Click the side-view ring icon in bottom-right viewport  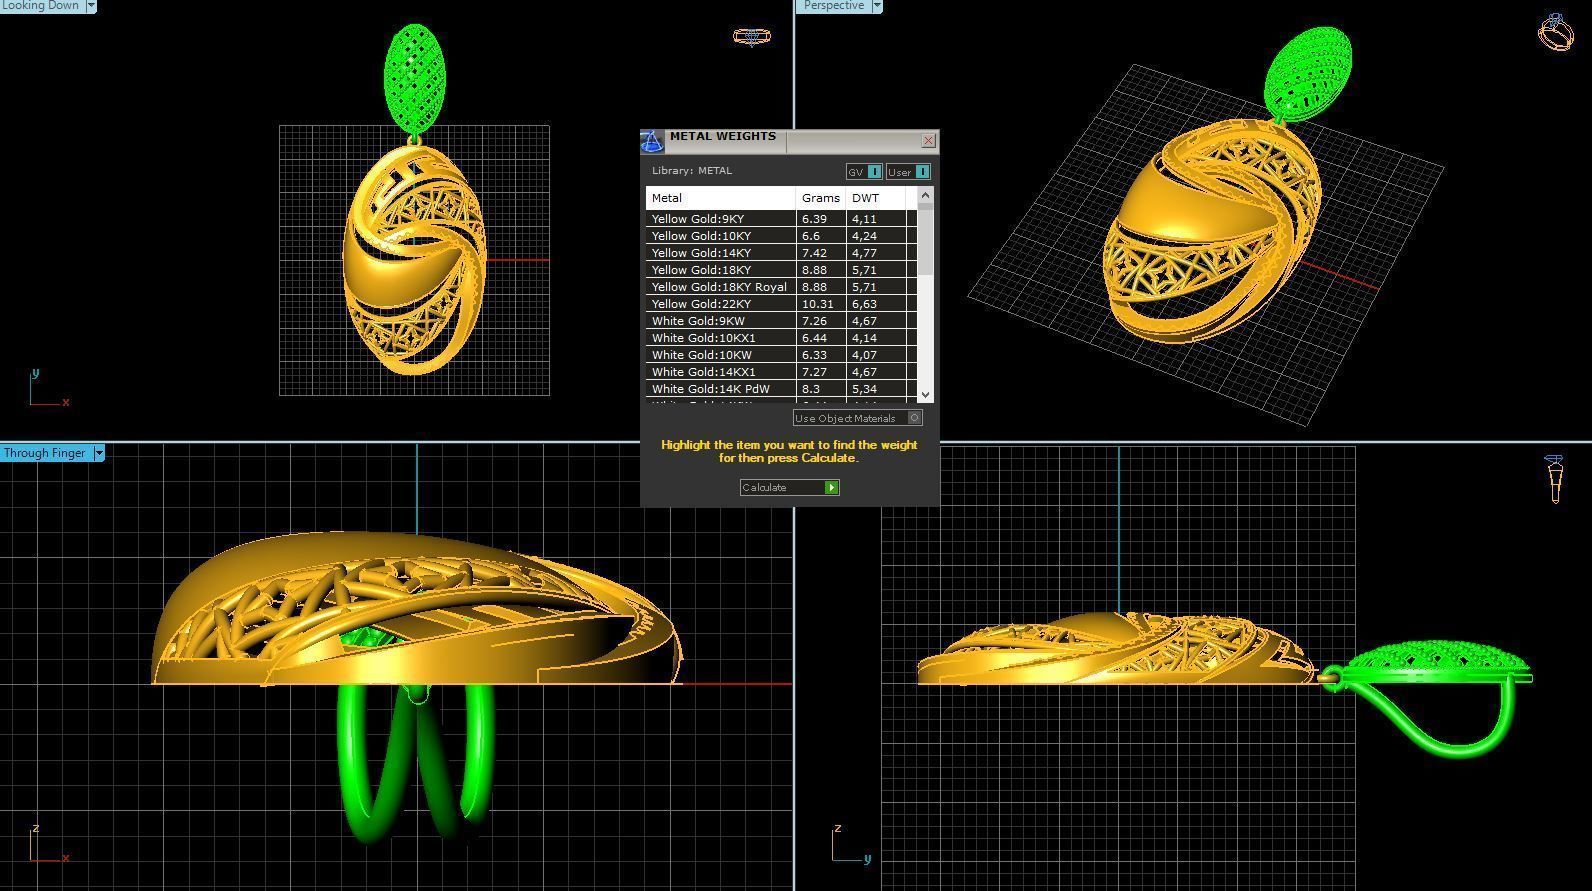(1555, 479)
